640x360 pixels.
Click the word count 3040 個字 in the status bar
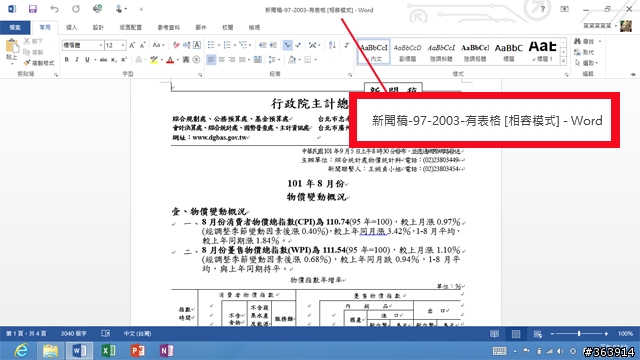point(74,334)
